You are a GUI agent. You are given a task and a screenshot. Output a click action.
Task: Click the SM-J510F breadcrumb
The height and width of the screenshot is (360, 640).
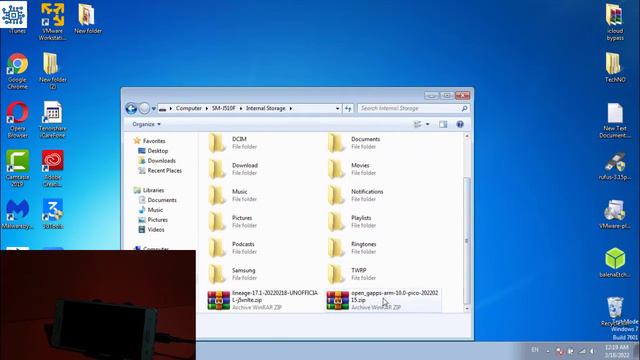click(x=223, y=109)
